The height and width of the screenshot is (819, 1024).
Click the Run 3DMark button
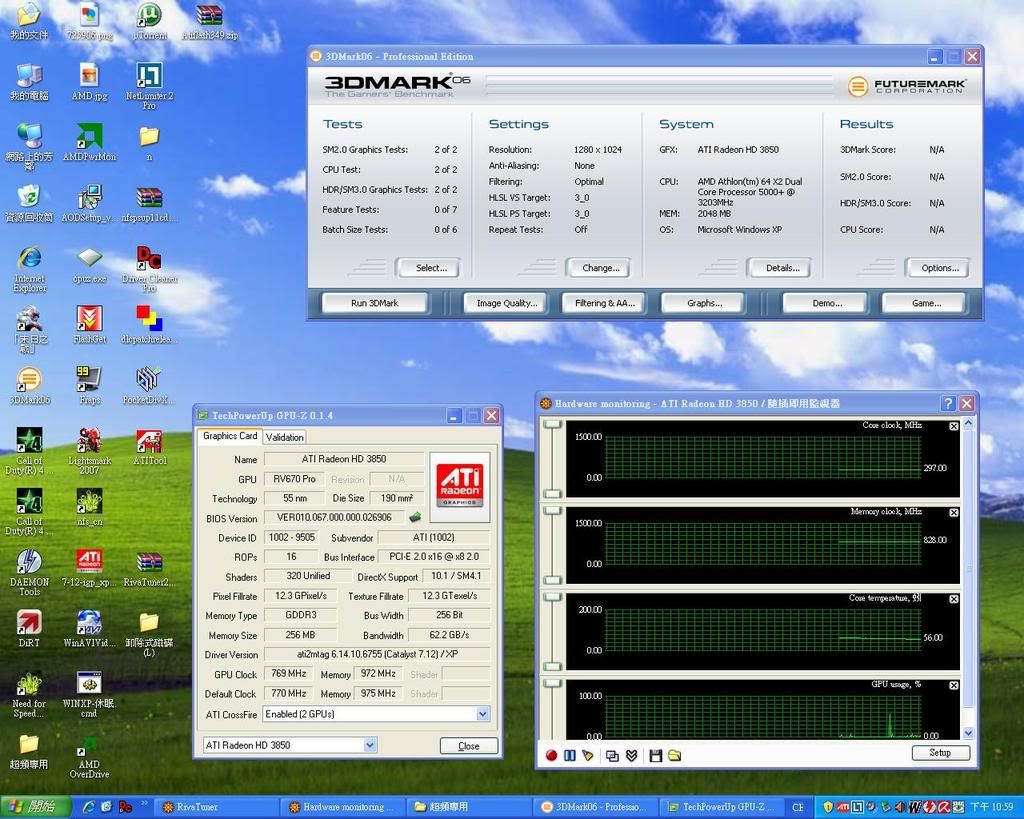click(375, 303)
